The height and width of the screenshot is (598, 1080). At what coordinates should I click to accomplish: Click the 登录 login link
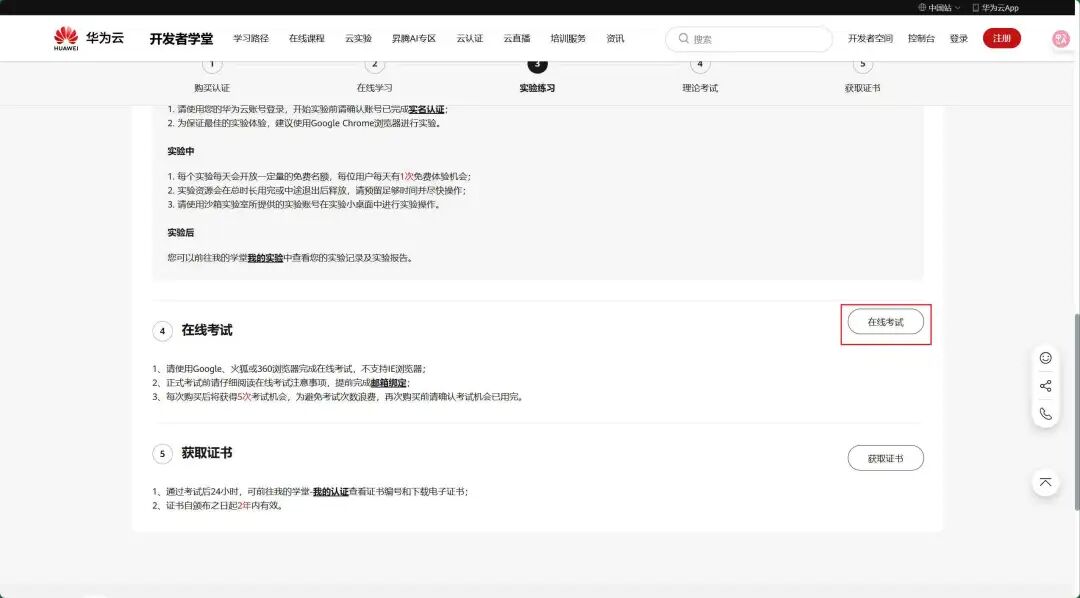(x=959, y=39)
